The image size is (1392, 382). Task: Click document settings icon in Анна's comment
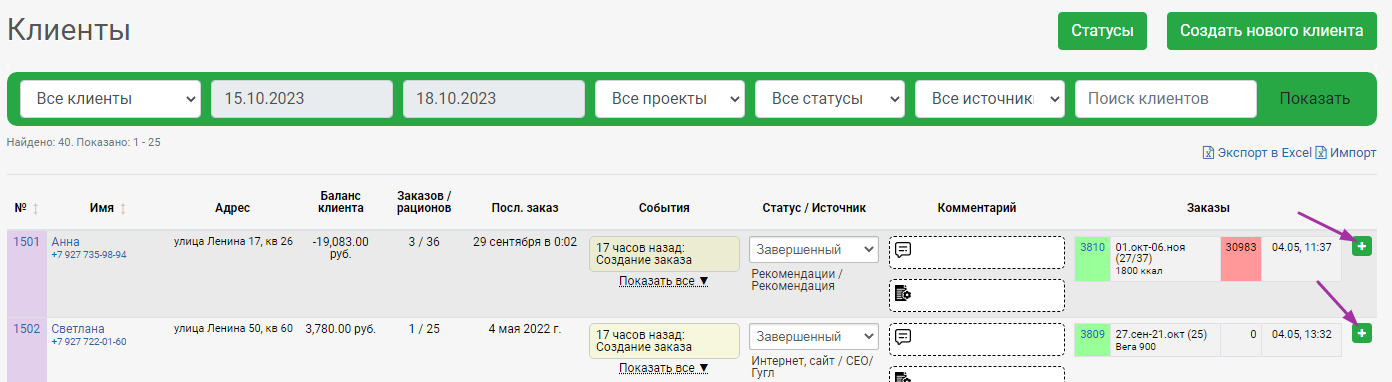903,293
